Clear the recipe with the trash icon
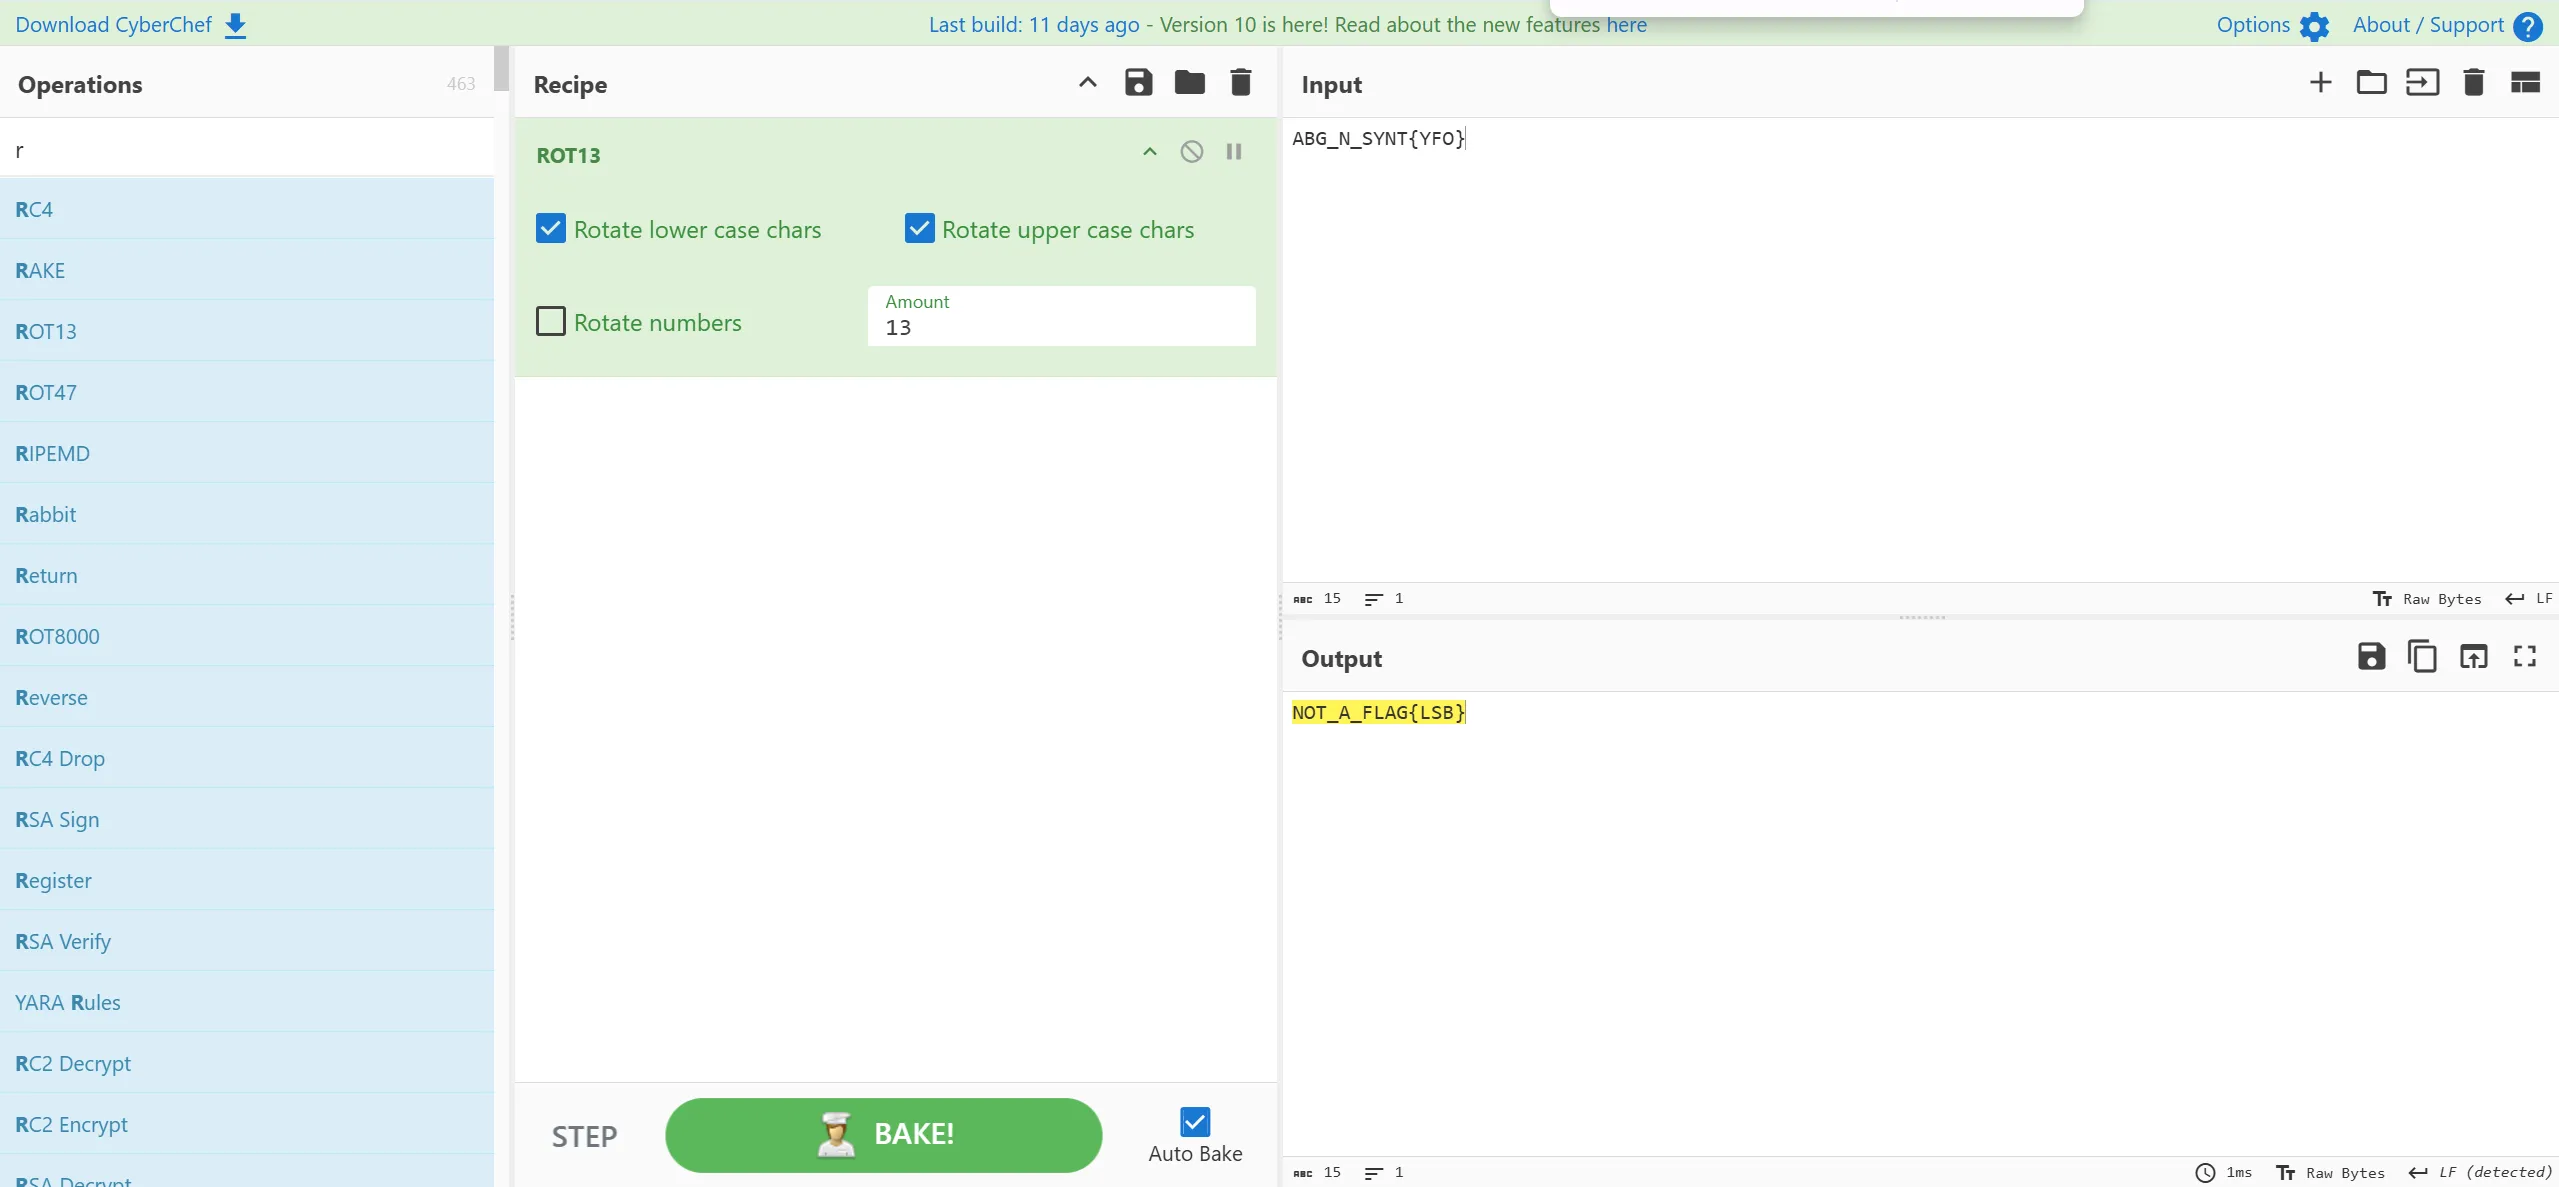The height and width of the screenshot is (1187, 2559). [1240, 83]
